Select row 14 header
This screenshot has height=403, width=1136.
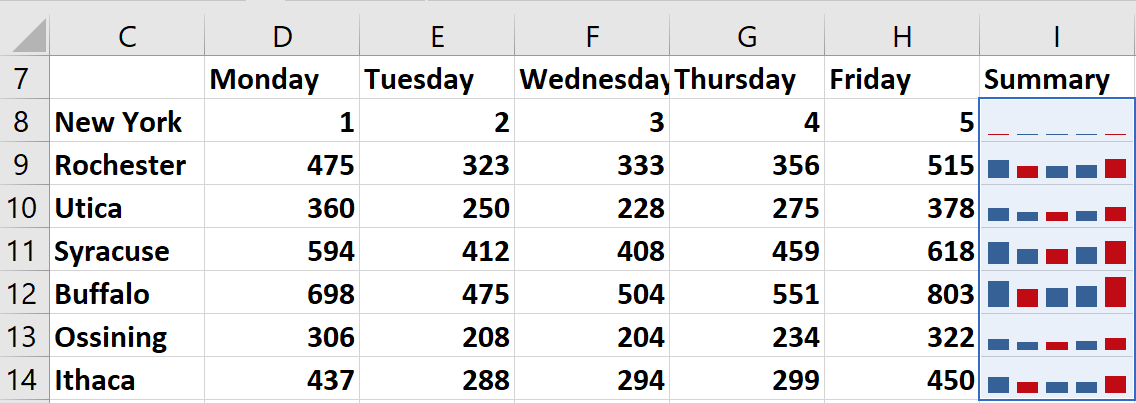click(24, 381)
